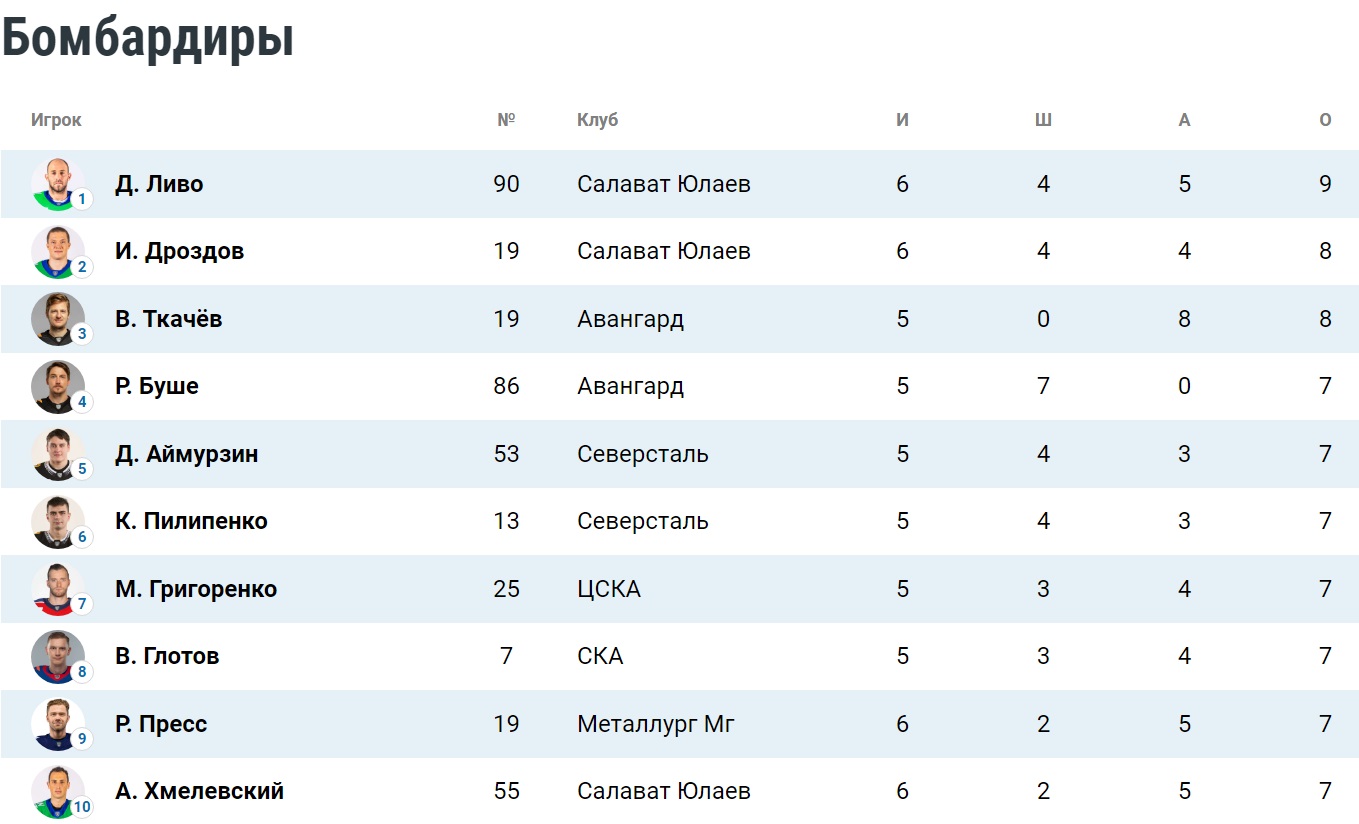Open Авангард club in Ткачёв row

pos(630,319)
